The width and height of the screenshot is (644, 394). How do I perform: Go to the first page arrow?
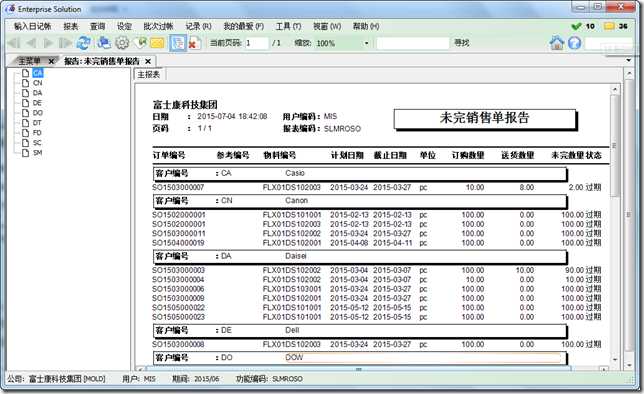click(x=14, y=43)
